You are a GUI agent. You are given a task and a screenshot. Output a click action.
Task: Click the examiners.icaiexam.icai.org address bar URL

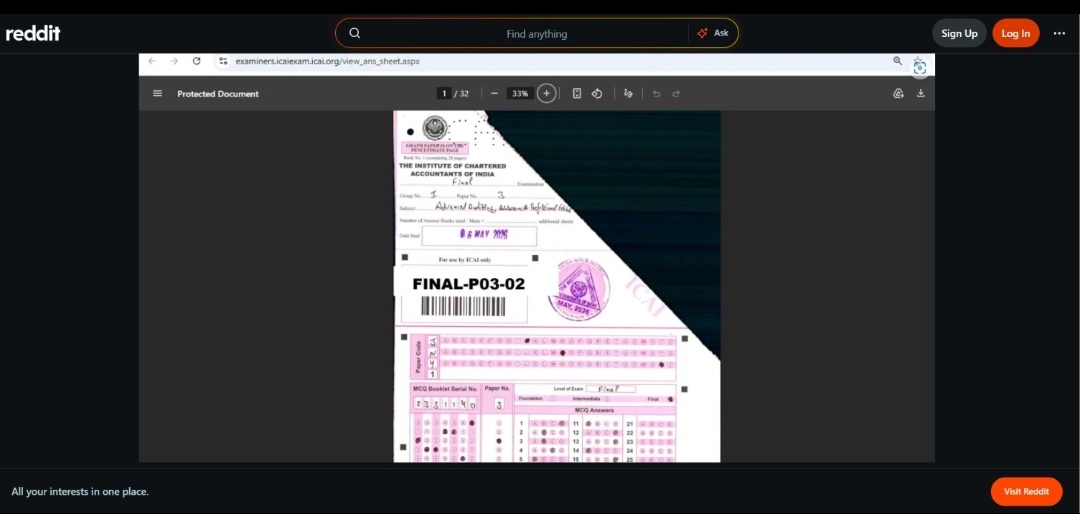pos(327,61)
